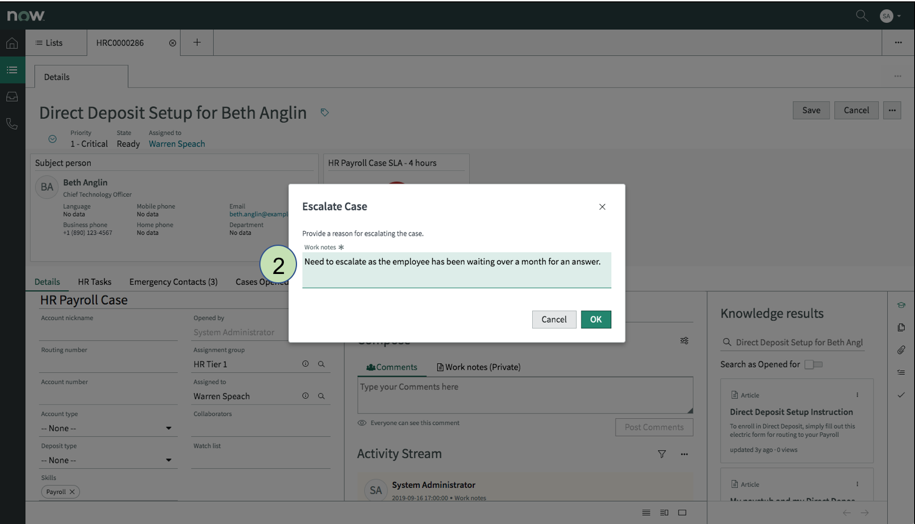
Task: Remove the Payroll skill tag
Action: pyautogui.click(x=72, y=492)
